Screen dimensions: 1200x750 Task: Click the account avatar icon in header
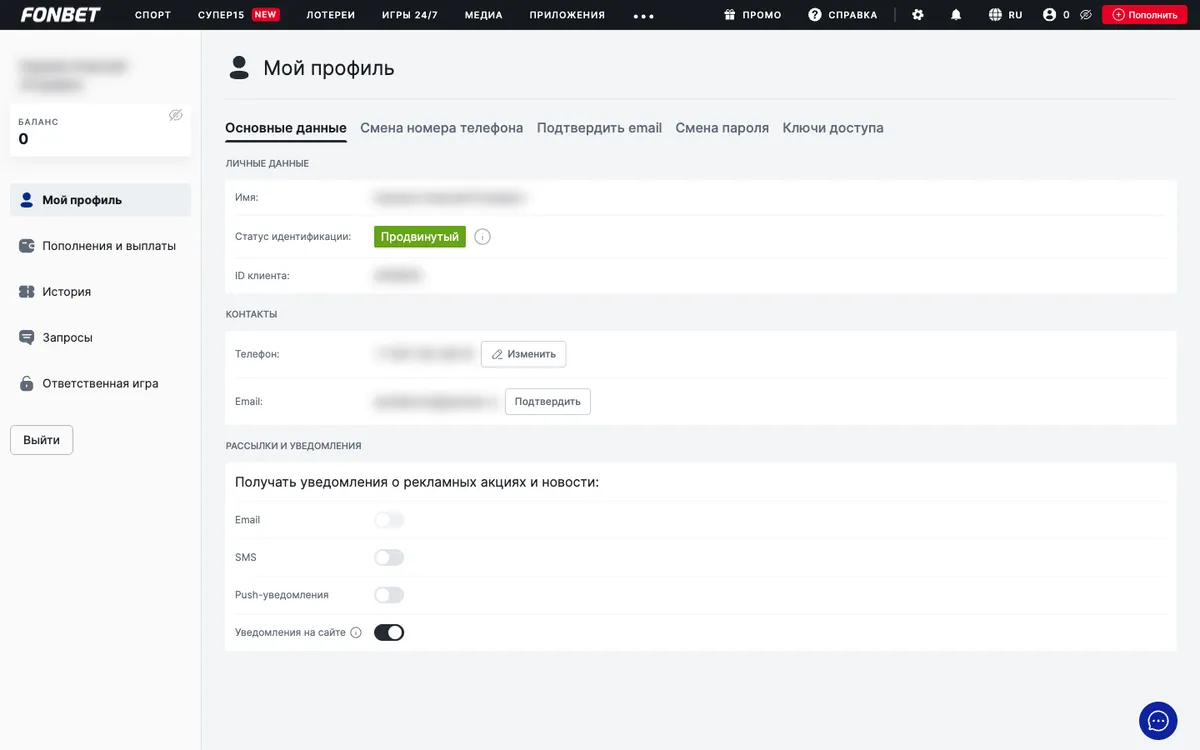(x=1049, y=15)
